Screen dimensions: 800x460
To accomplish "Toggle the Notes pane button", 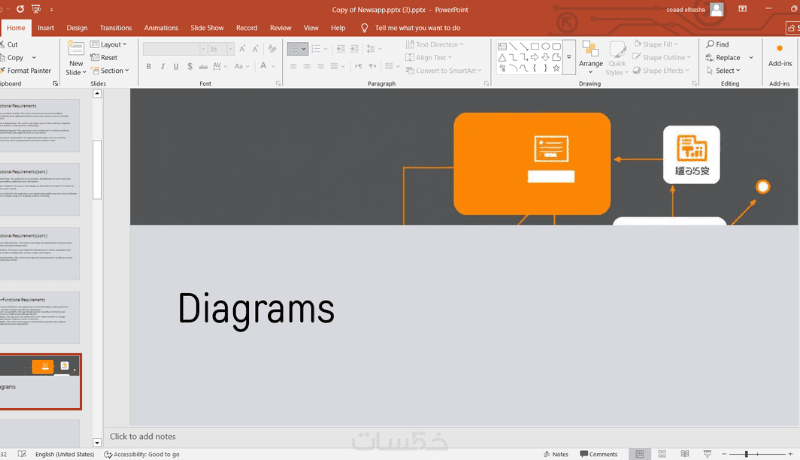I will [x=556, y=454].
